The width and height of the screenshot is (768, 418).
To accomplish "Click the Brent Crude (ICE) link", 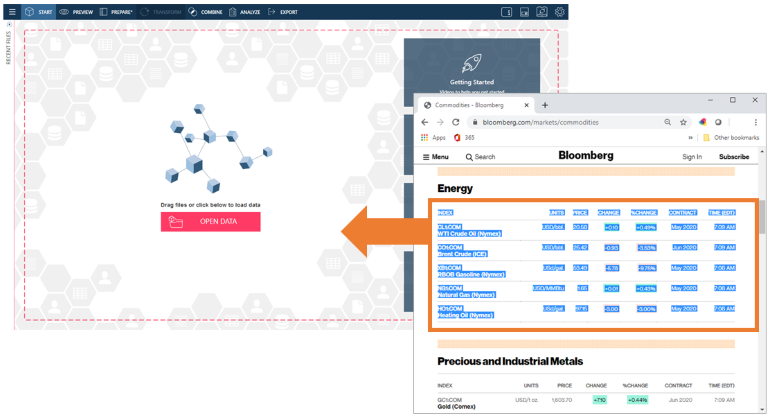I will tap(462, 254).
